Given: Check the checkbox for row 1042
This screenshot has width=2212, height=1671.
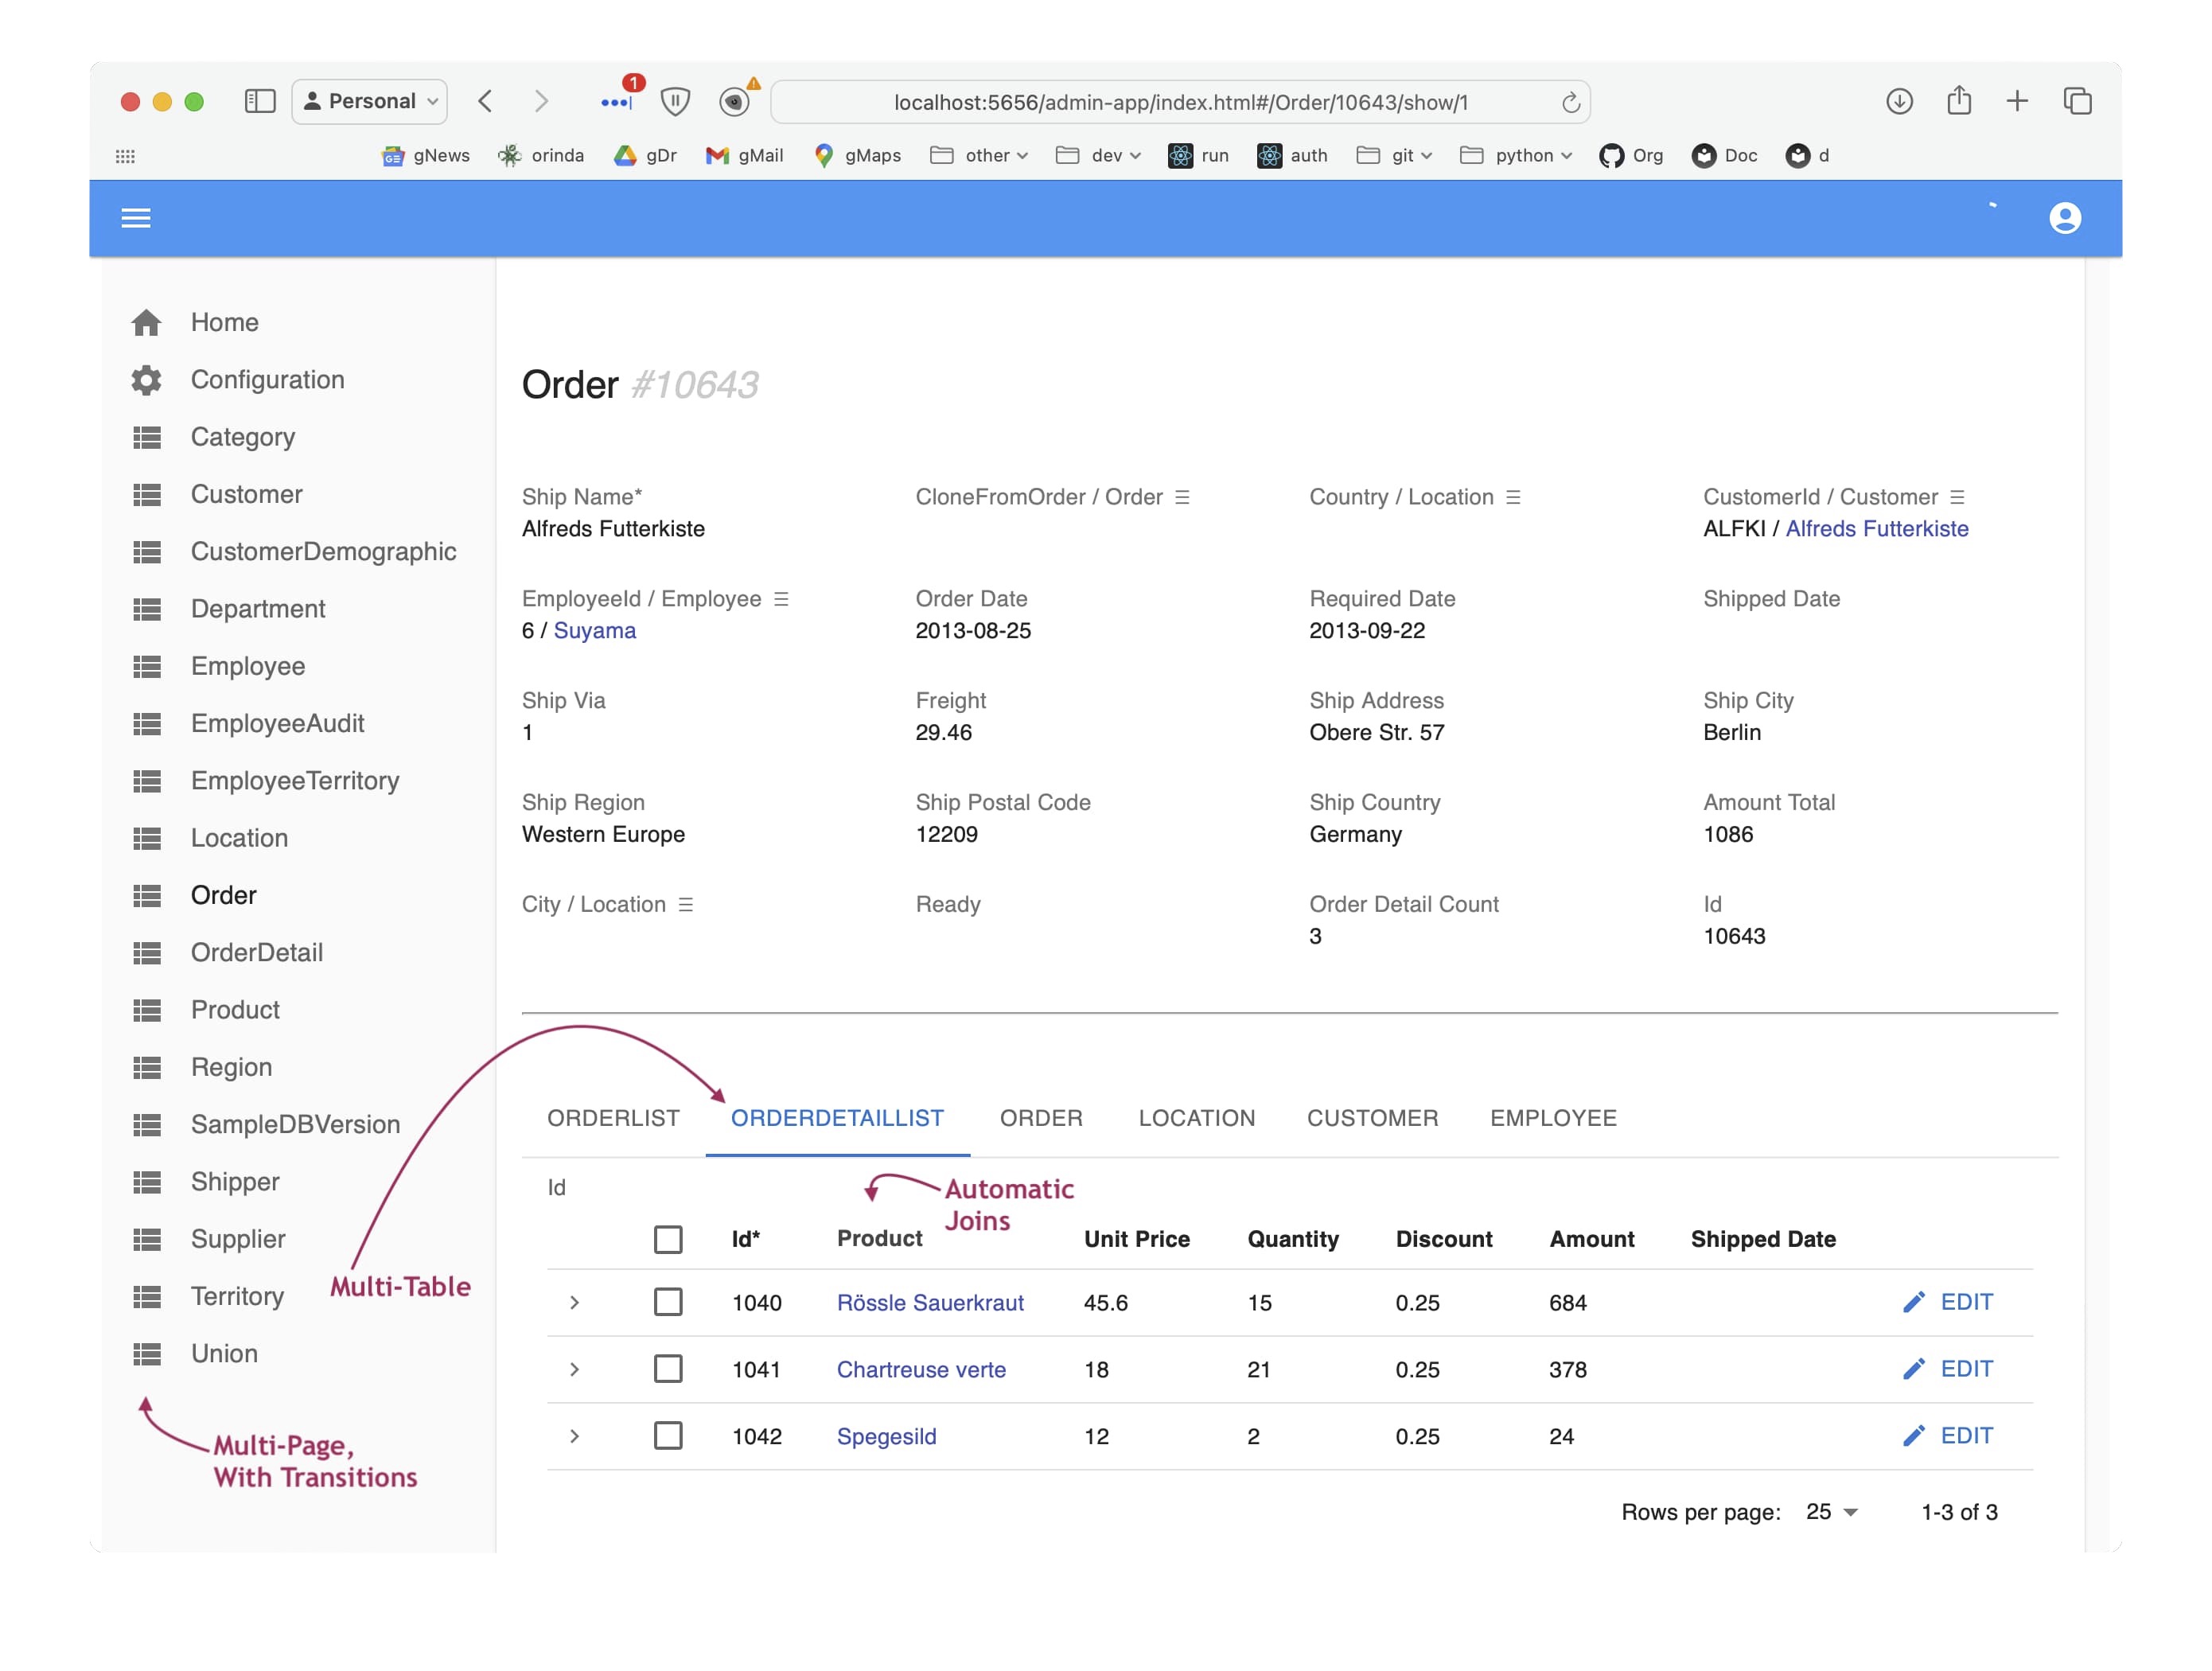Looking at the screenshot, I should click(x=668, y=1436).
